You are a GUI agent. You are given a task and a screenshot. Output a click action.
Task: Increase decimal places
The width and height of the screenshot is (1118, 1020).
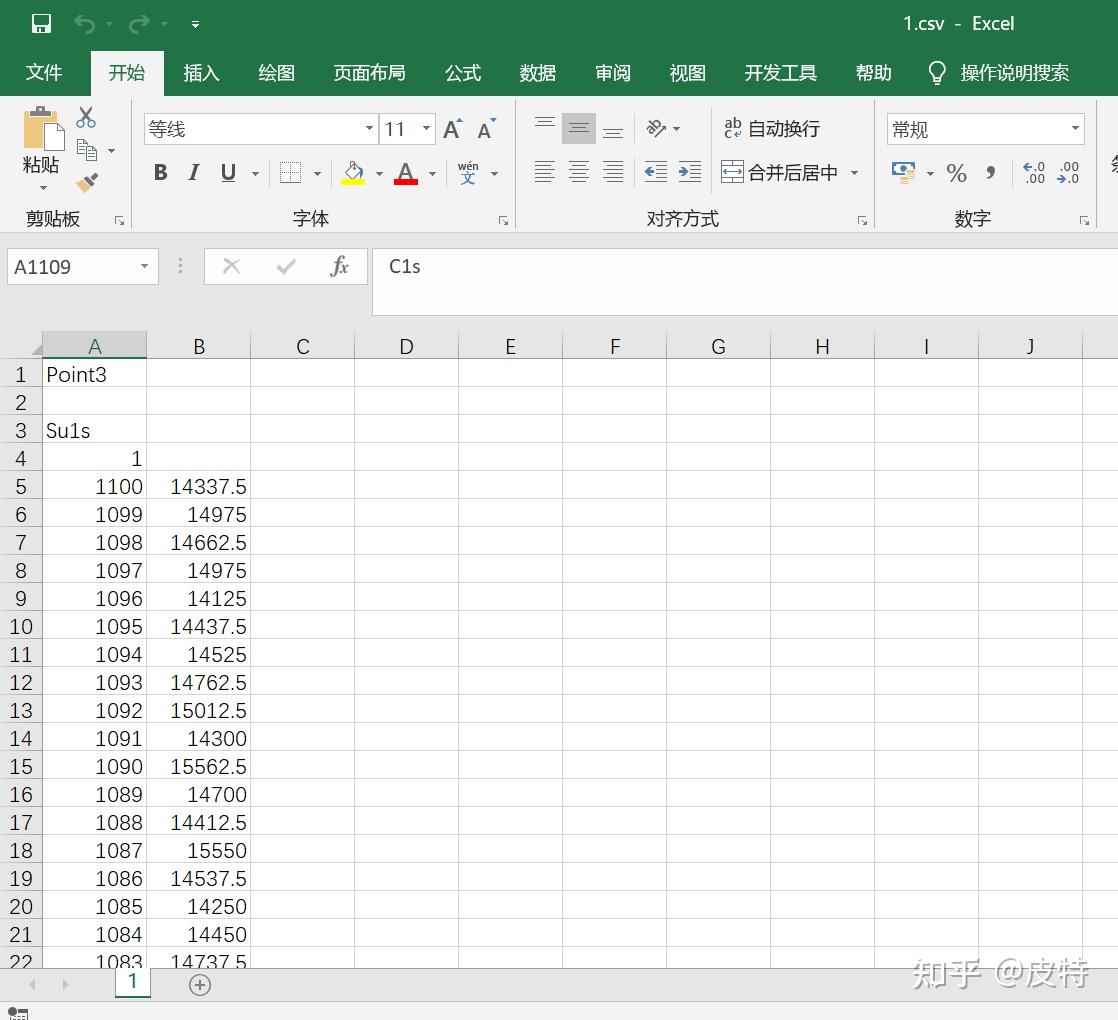click(x=1033, y=172)
